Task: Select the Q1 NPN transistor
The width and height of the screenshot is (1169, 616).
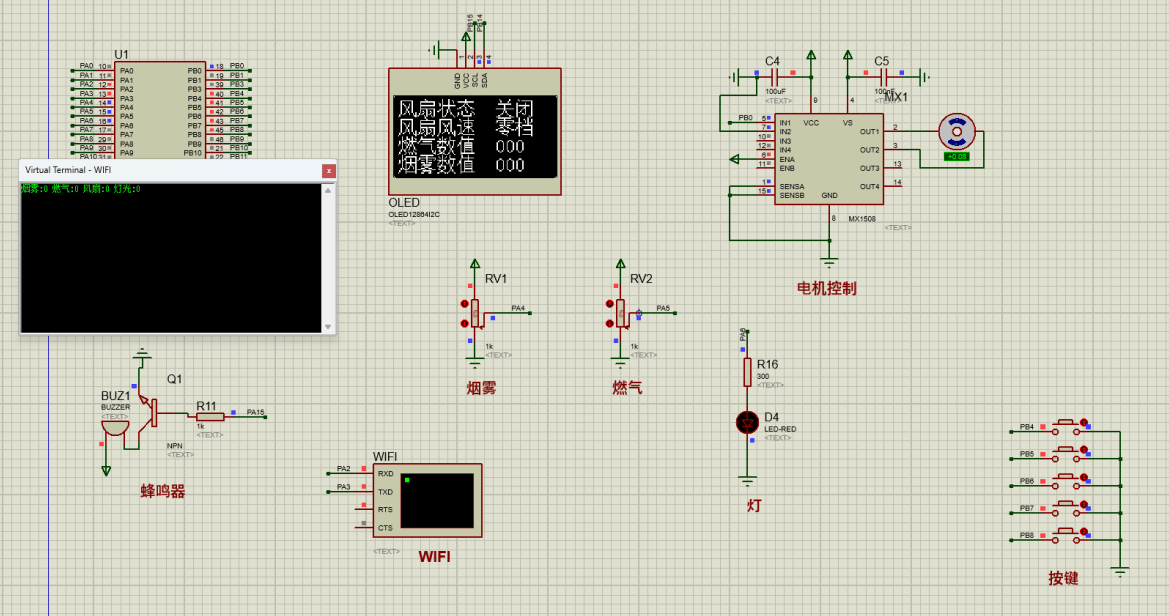Action: (150, 410)
